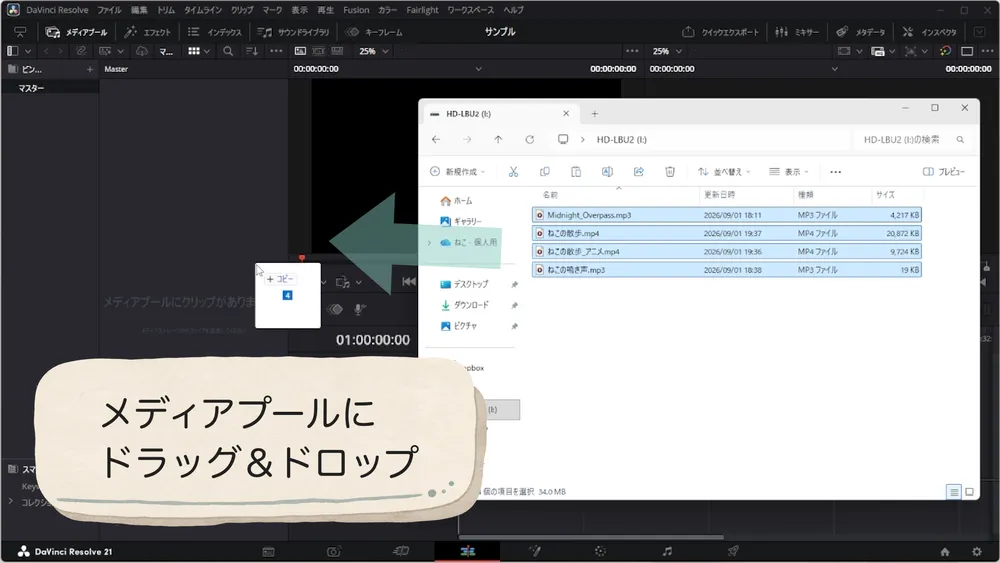Open the Explorer view dropdown

pos(789,172)
